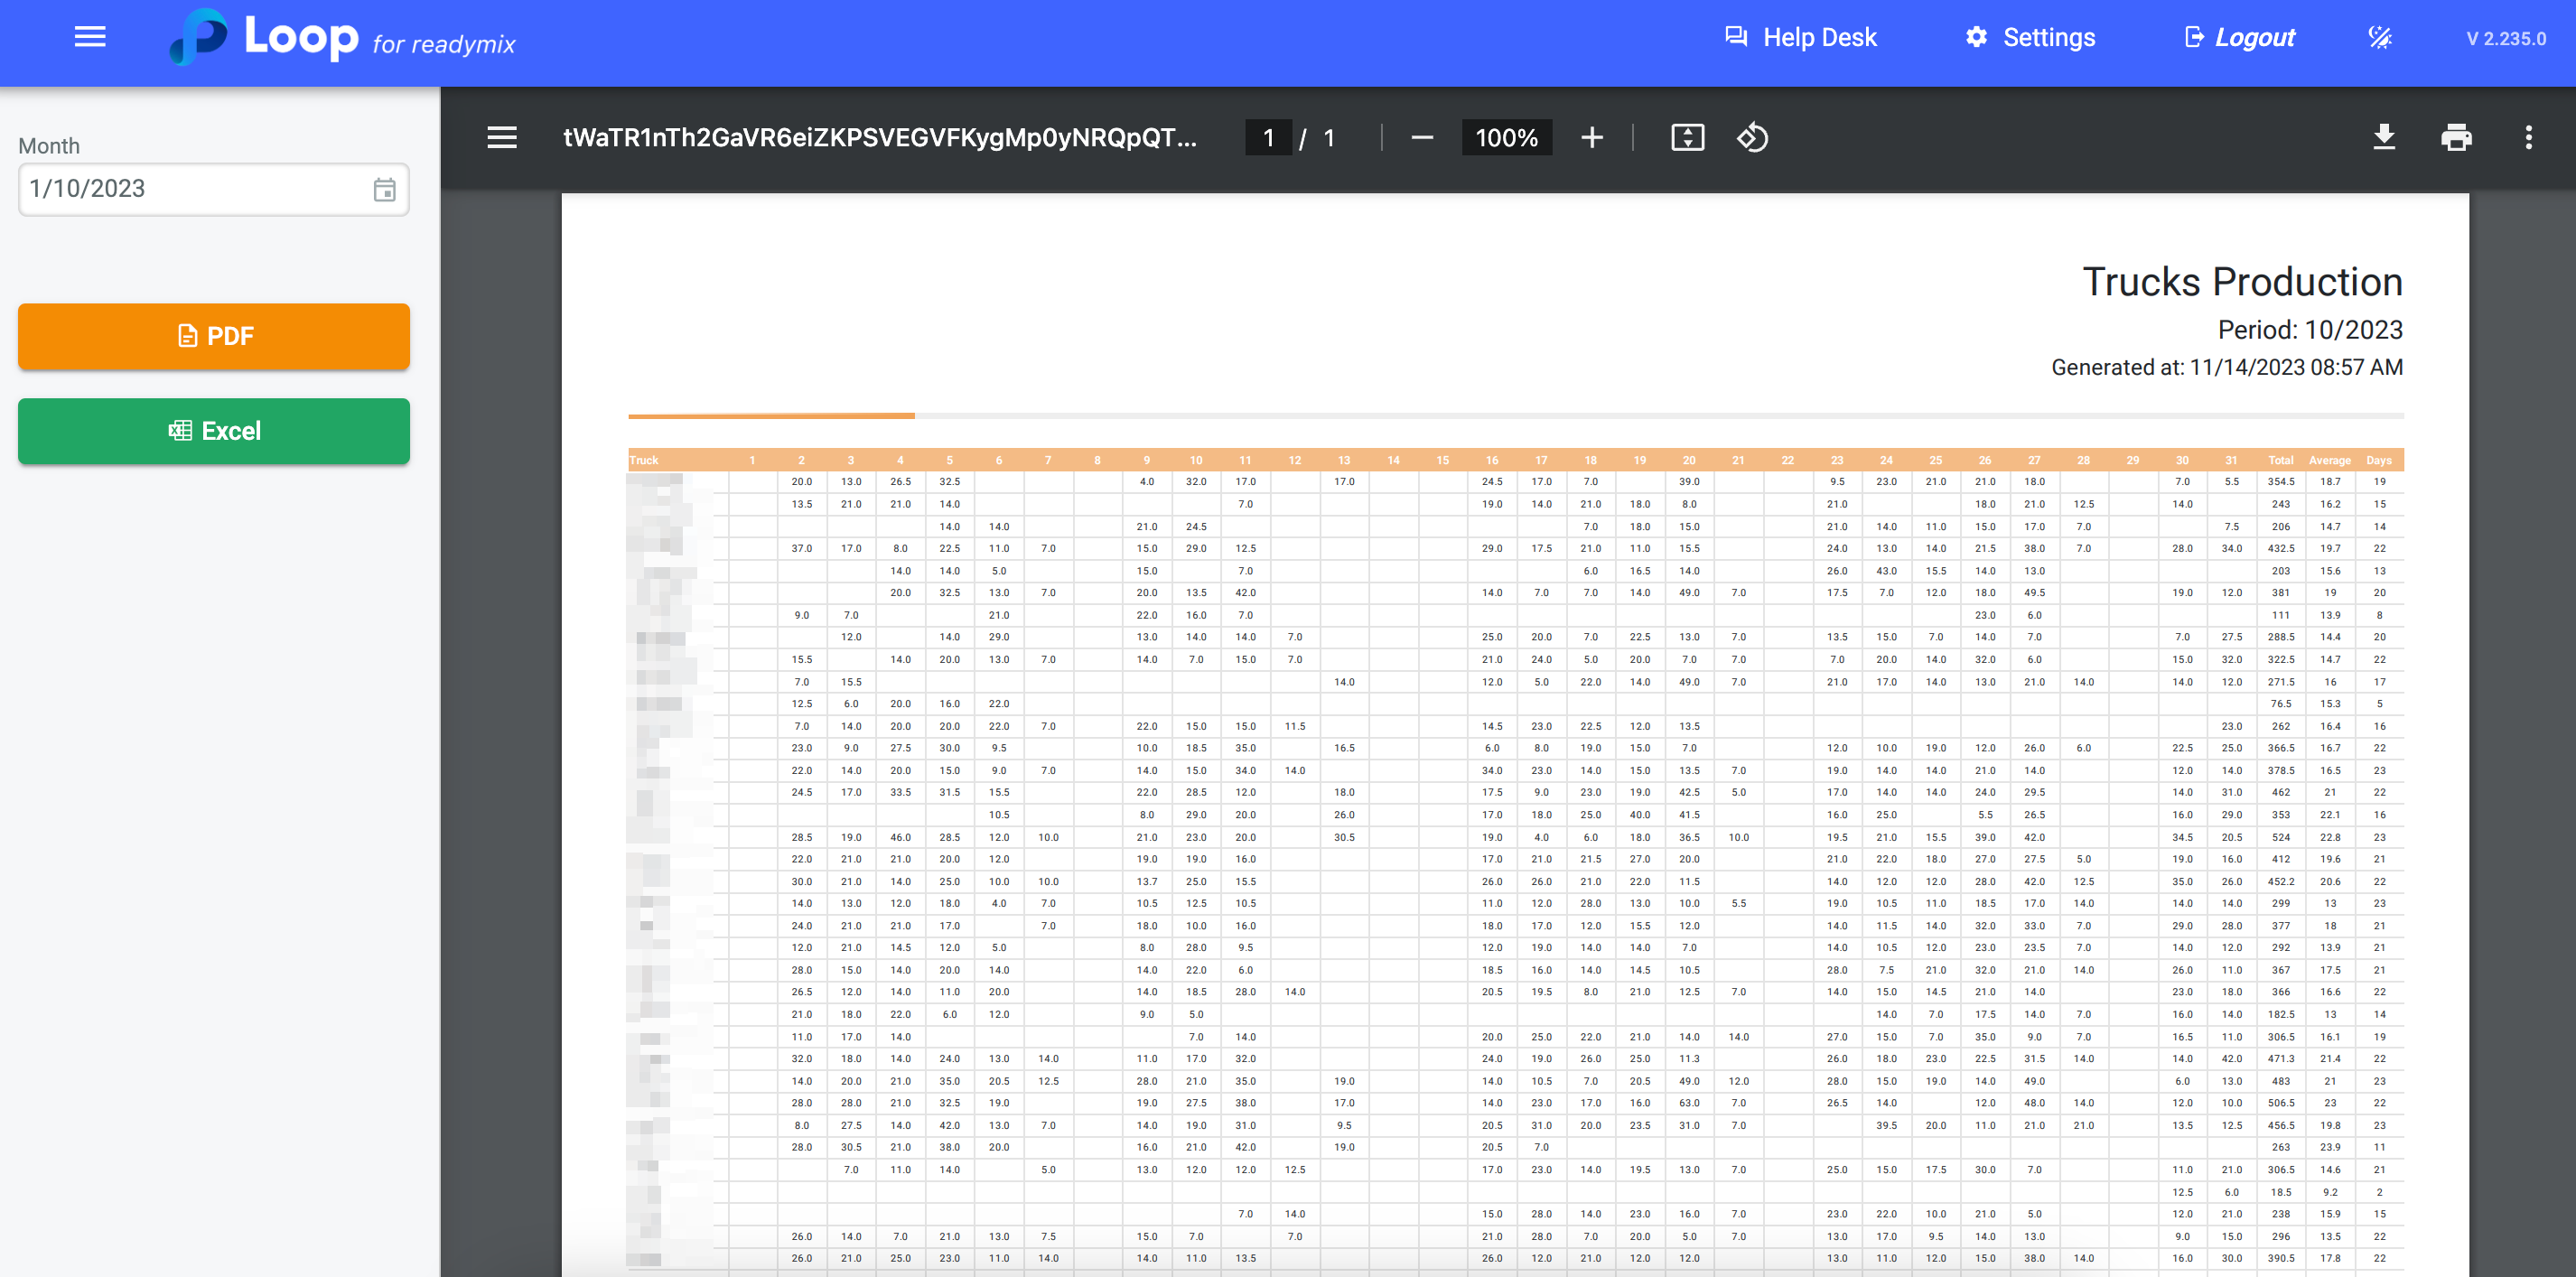Generate the report as PDF

point(214,336)
